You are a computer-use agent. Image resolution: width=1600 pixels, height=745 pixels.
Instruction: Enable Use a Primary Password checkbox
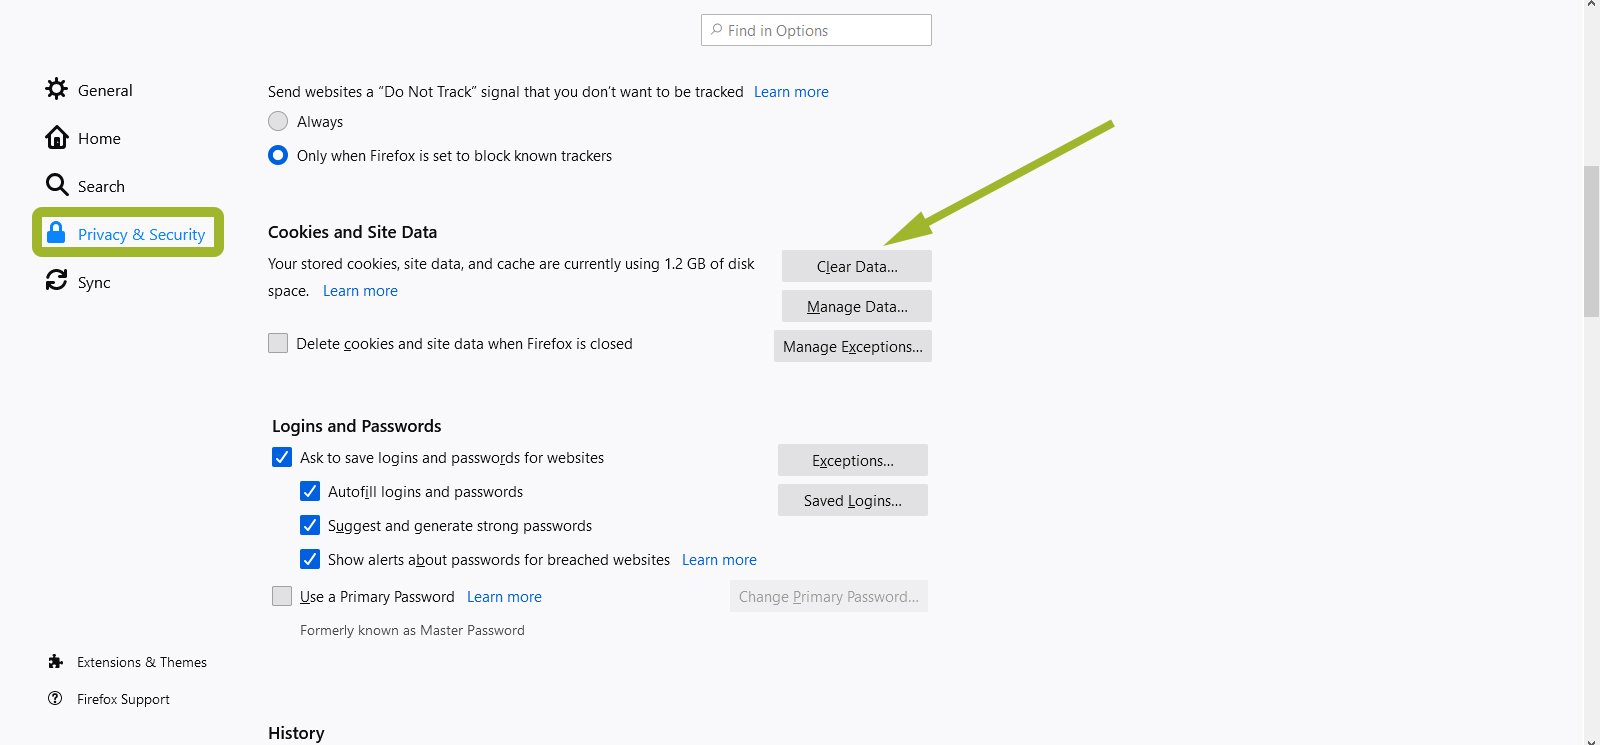point(282,597)
